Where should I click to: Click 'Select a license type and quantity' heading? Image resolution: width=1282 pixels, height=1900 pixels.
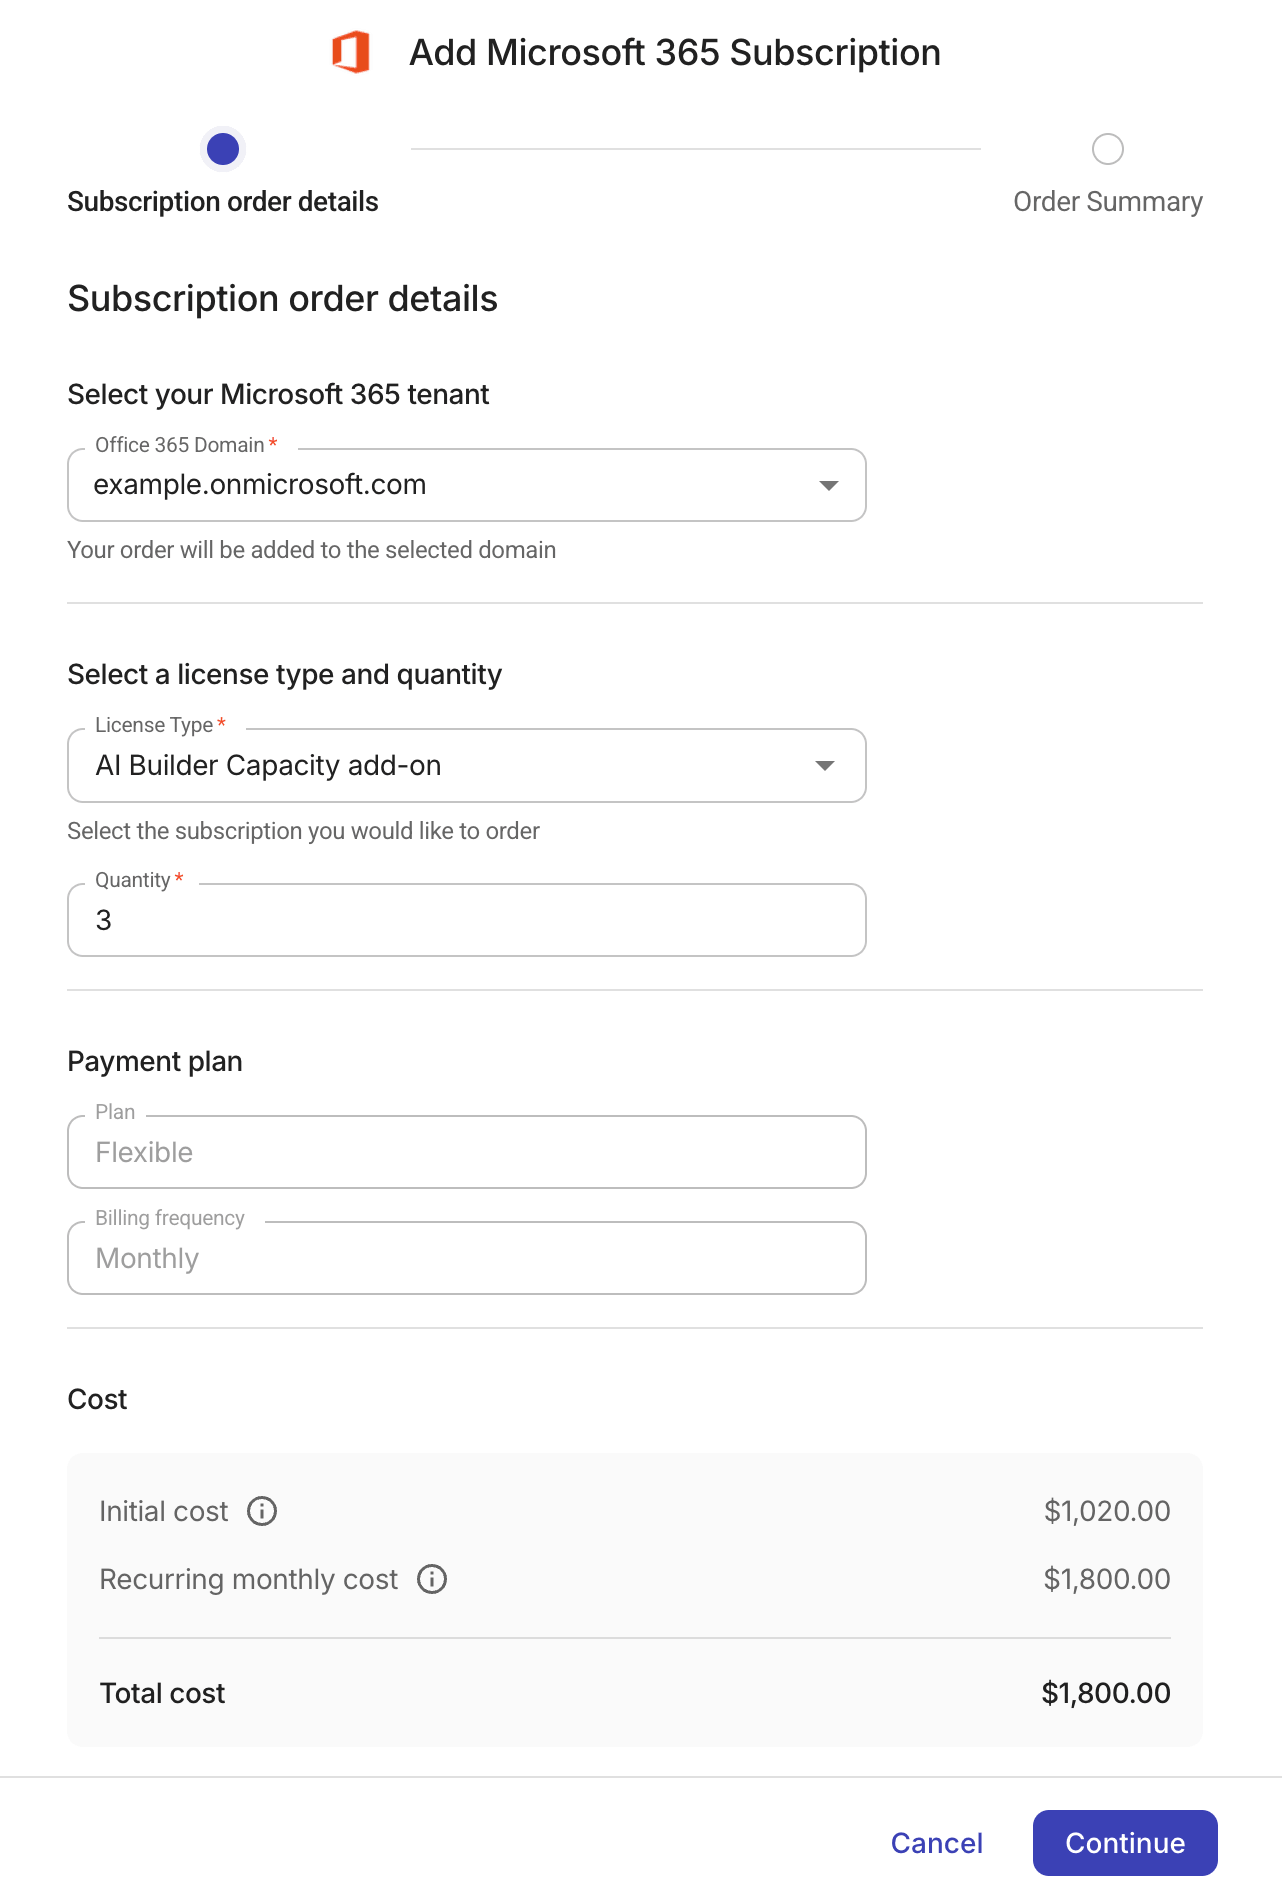[x=285, y=675]
